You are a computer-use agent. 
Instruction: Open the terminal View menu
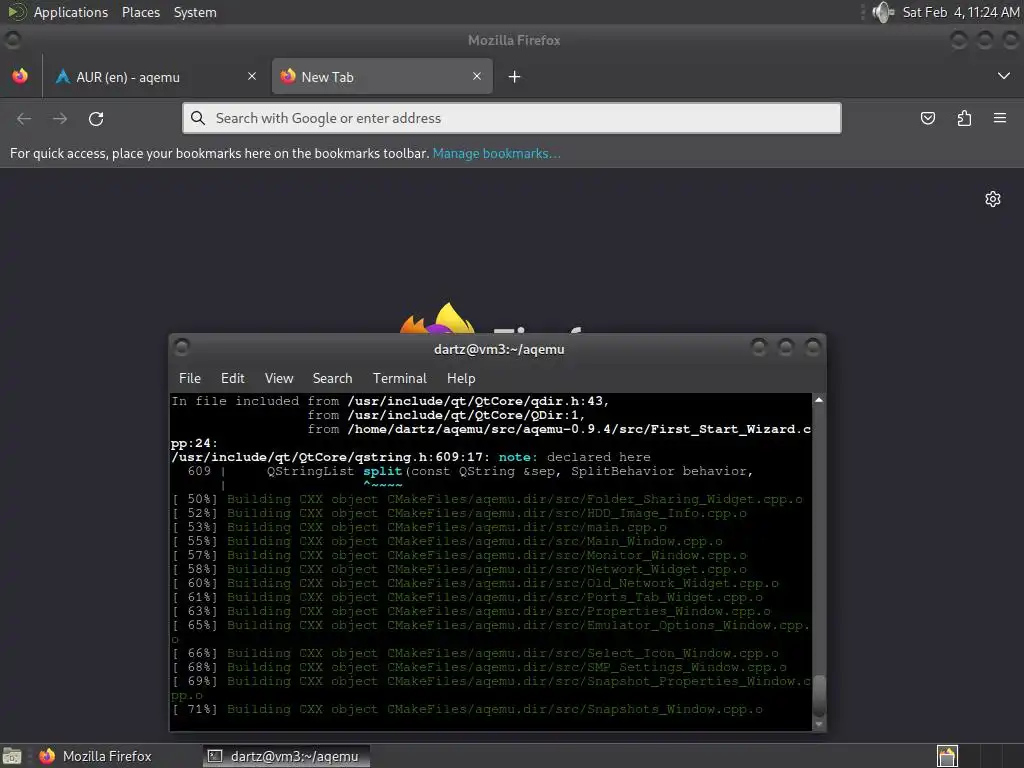pyautogui.click(x=279, y=378)
